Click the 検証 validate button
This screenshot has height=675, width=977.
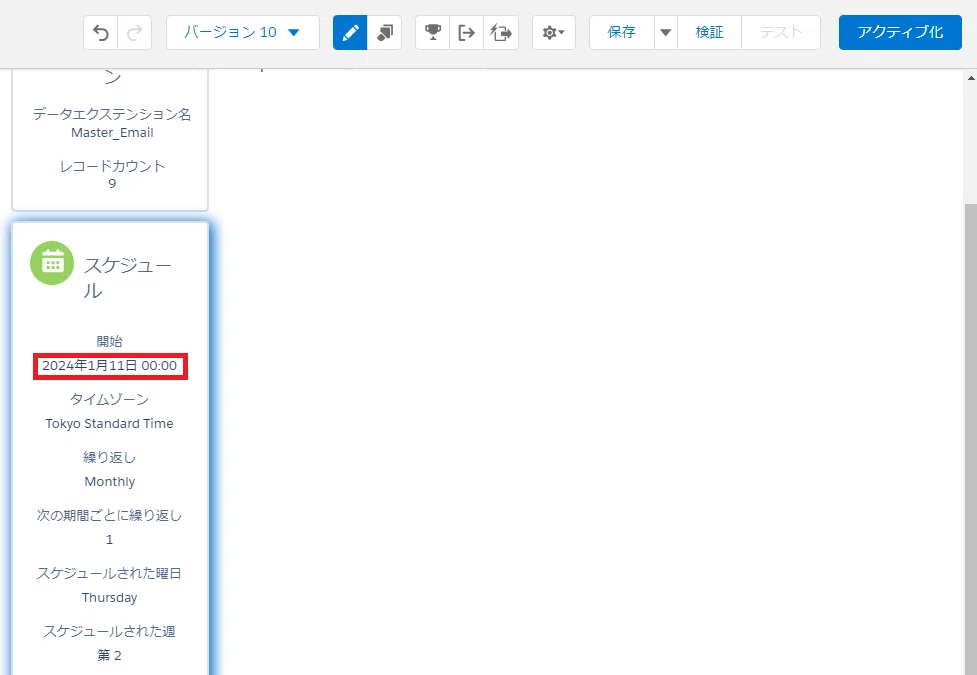[709, 32]
